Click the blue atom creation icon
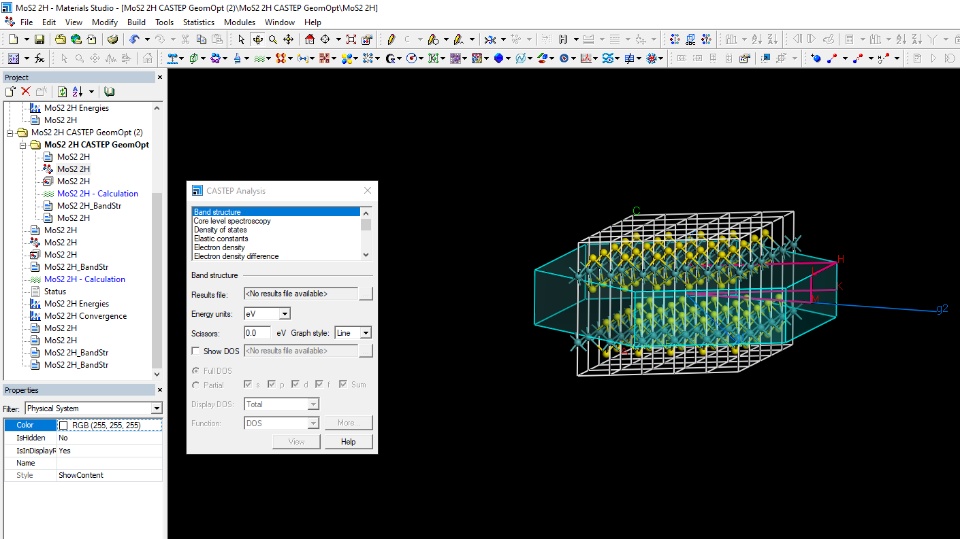 click(x=816, y=58)
